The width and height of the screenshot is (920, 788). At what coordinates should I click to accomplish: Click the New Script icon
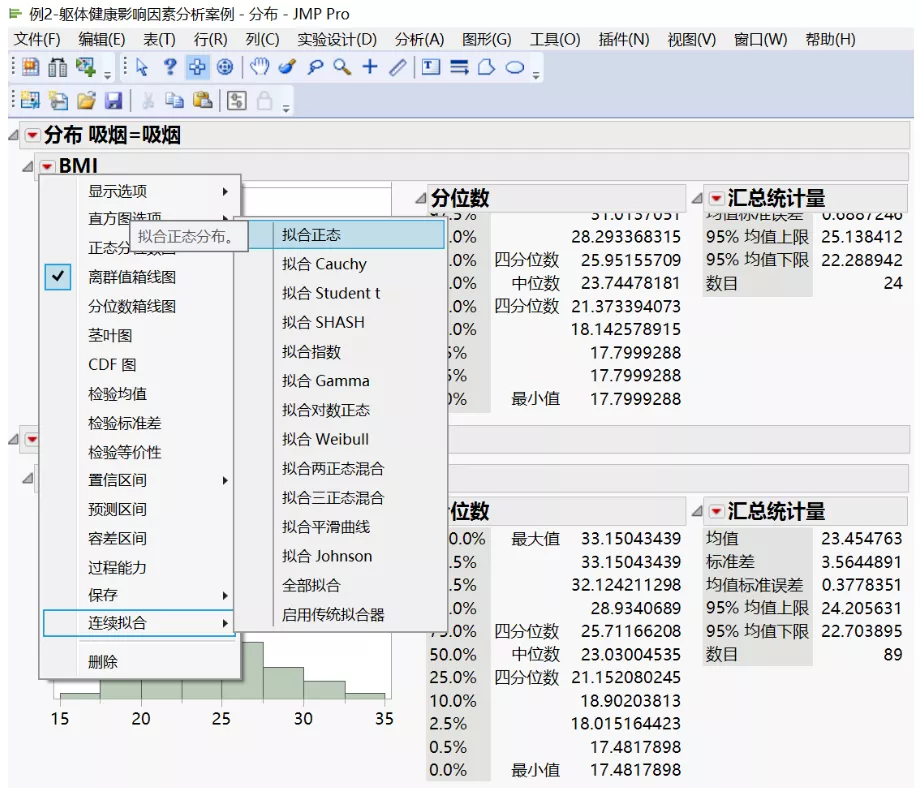[58, 100]
